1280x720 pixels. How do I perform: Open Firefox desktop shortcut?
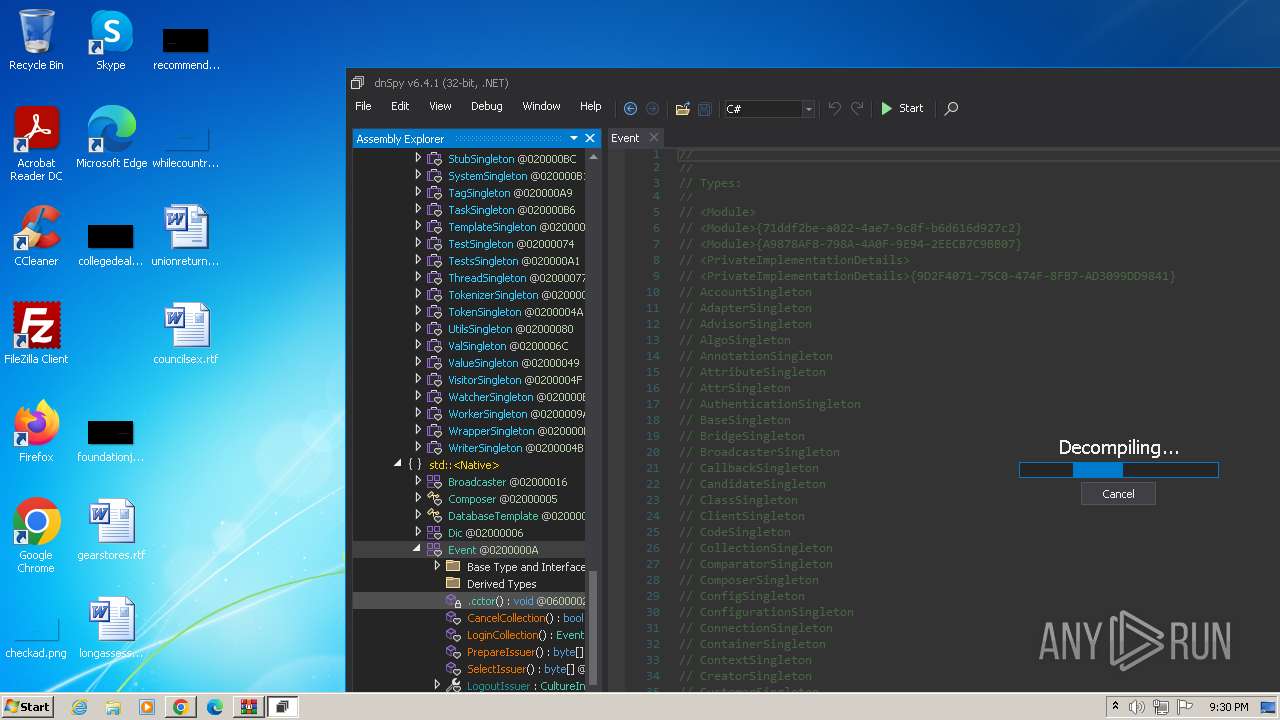tap(36, 432)
